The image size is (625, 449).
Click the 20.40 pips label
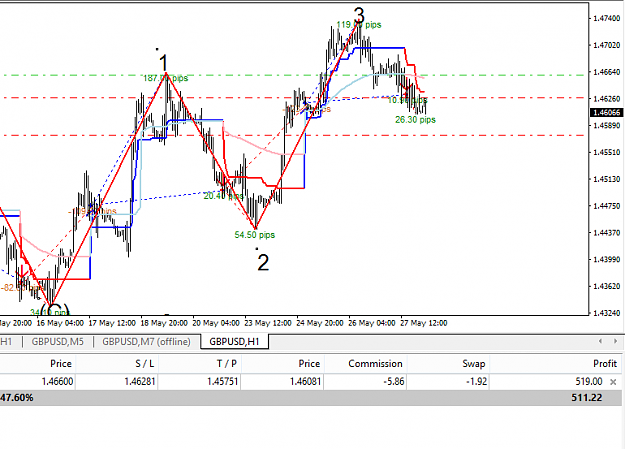click(223, 196)
